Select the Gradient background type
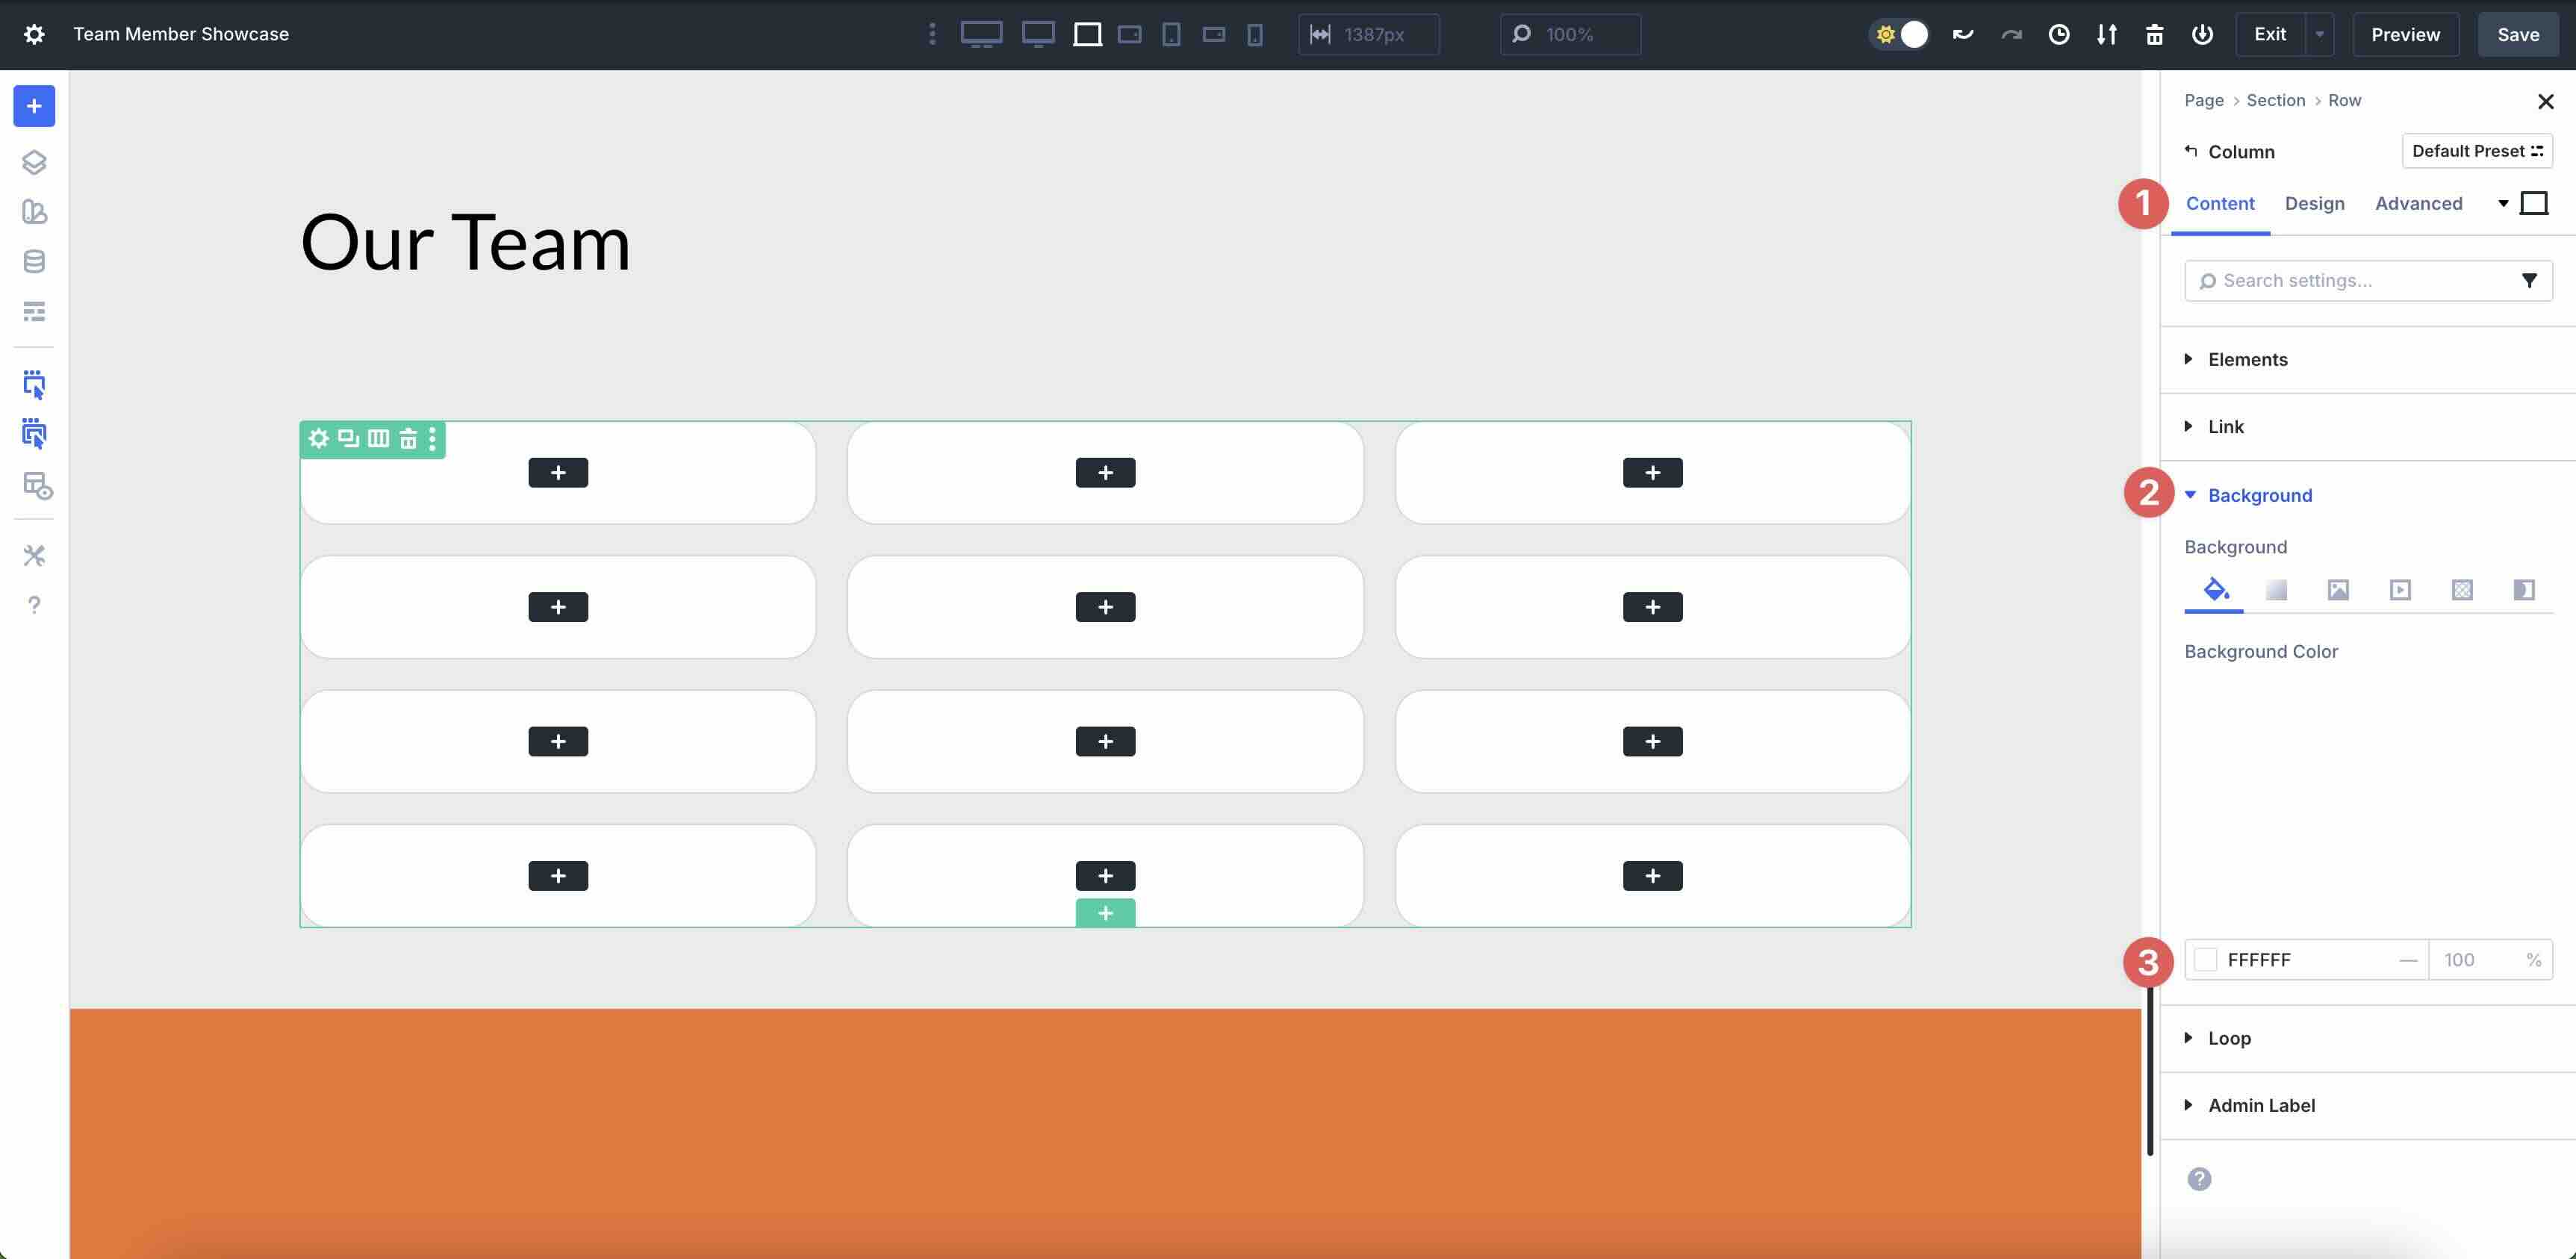The width and height of the screenshot is (2576, 1259). pos(2277,590)
